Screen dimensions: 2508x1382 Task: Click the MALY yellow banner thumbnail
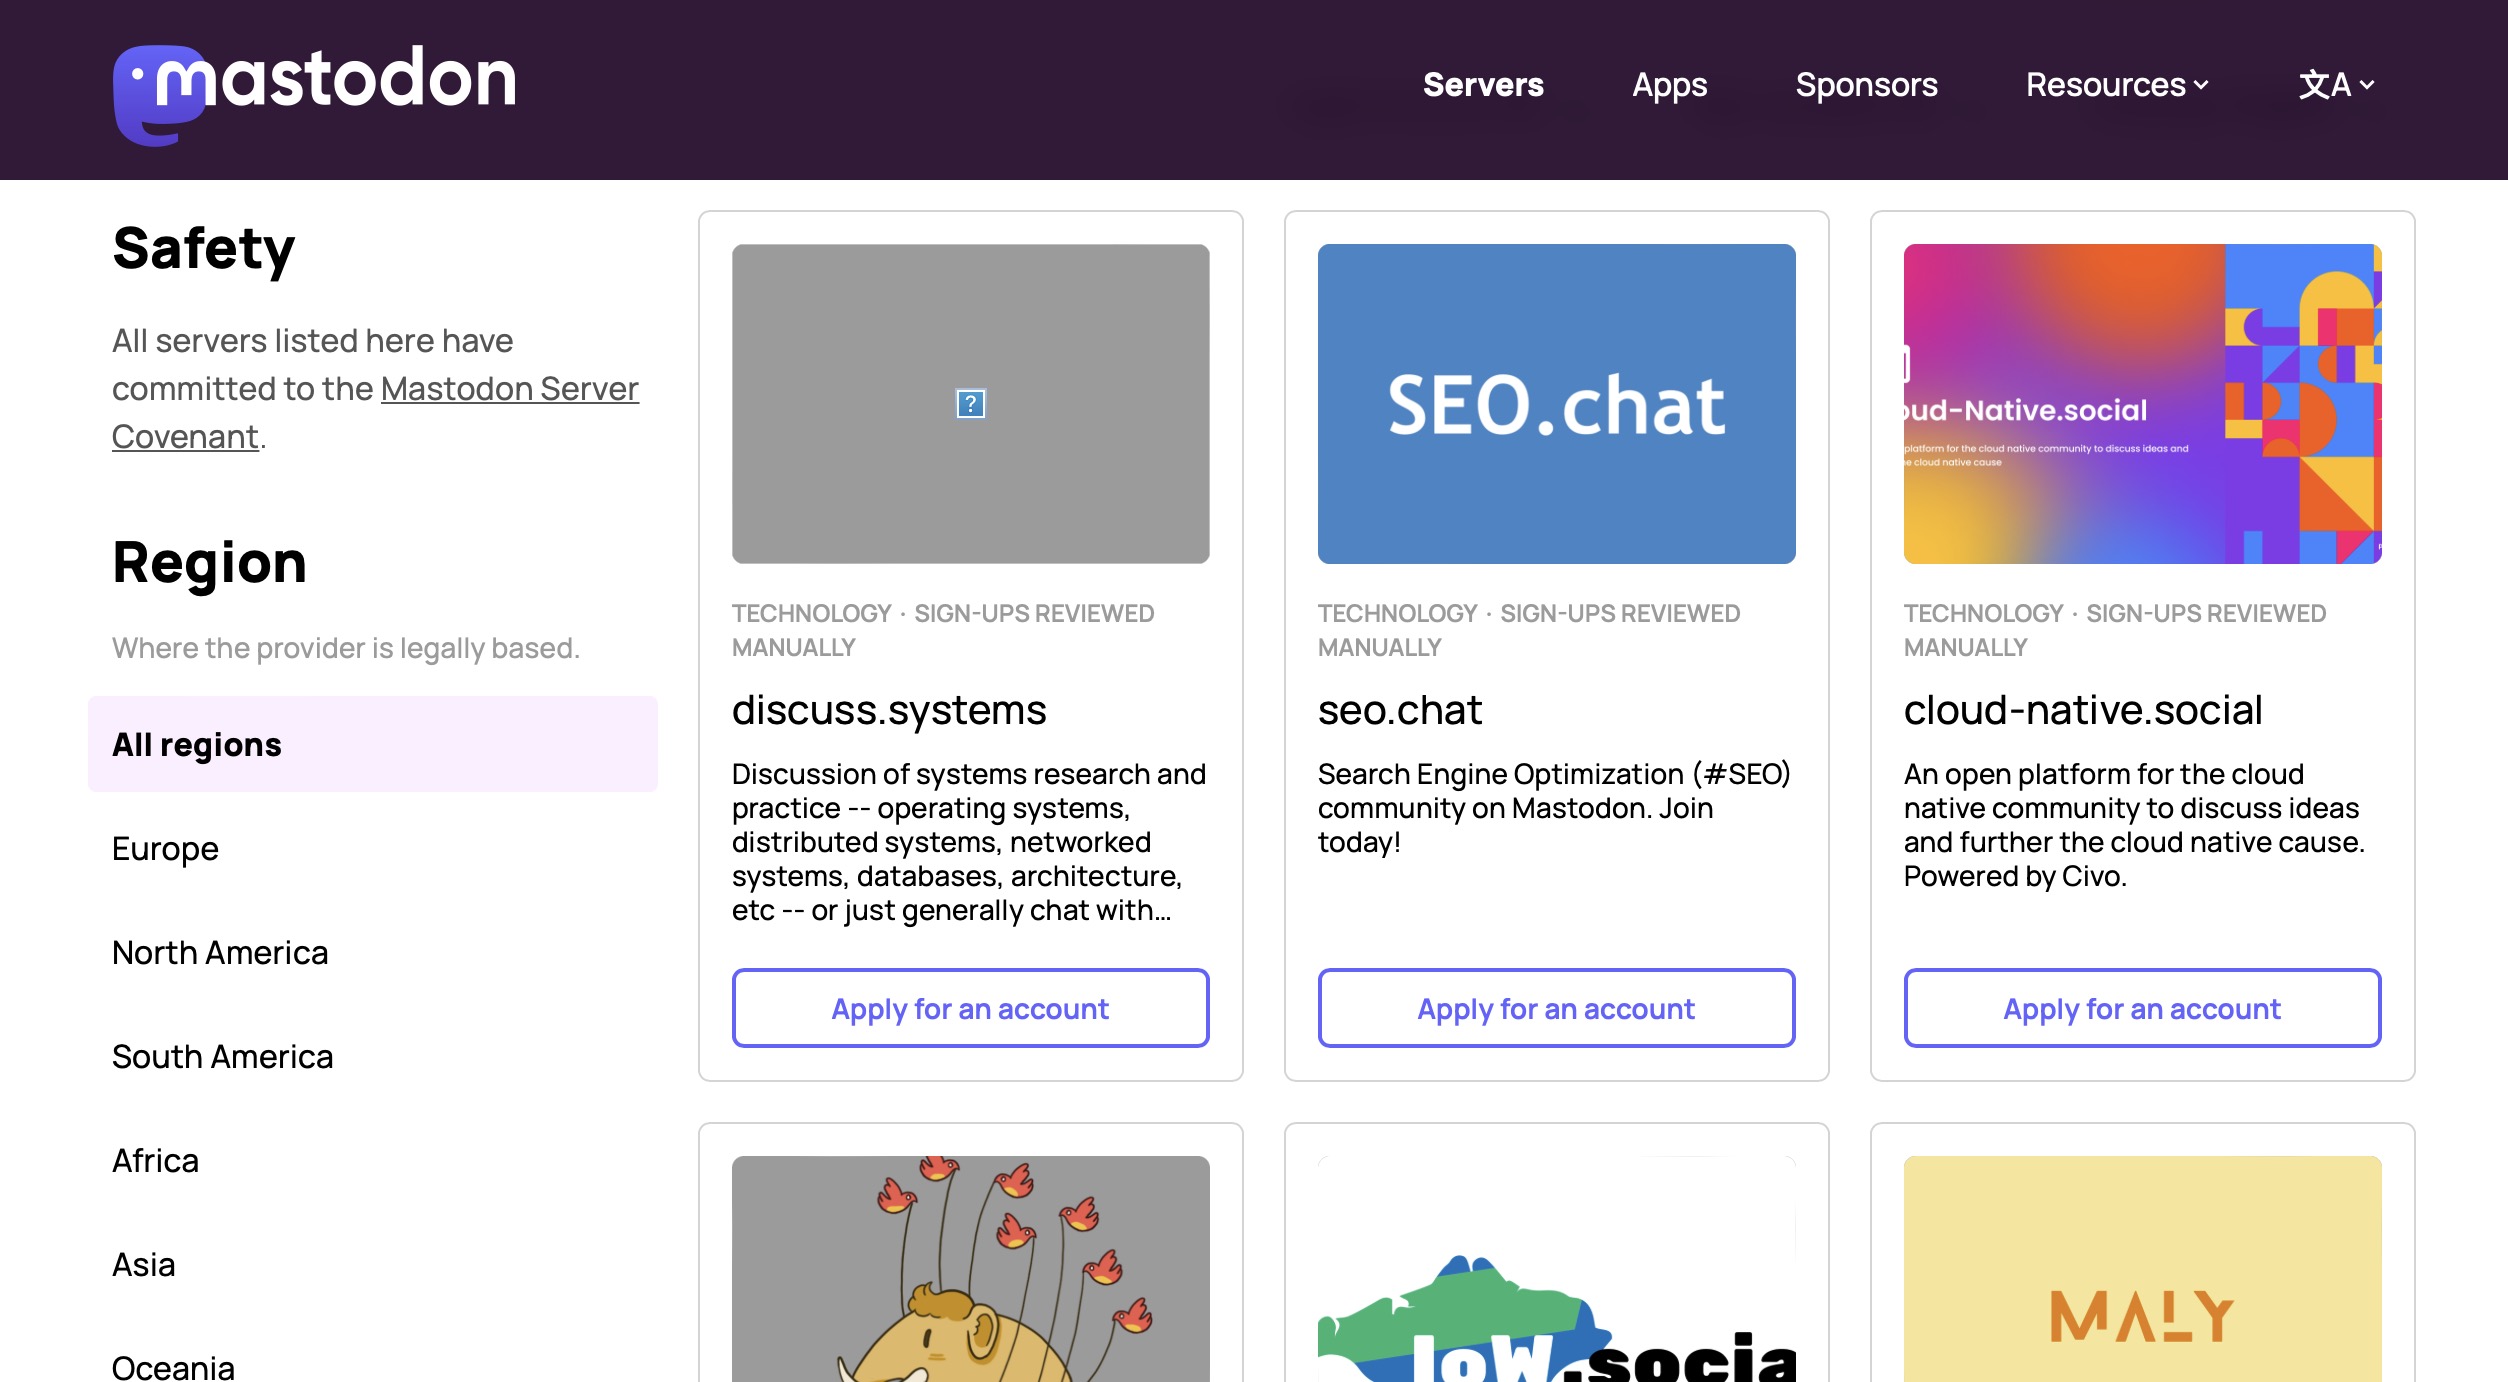[x=2142, y=1270]
